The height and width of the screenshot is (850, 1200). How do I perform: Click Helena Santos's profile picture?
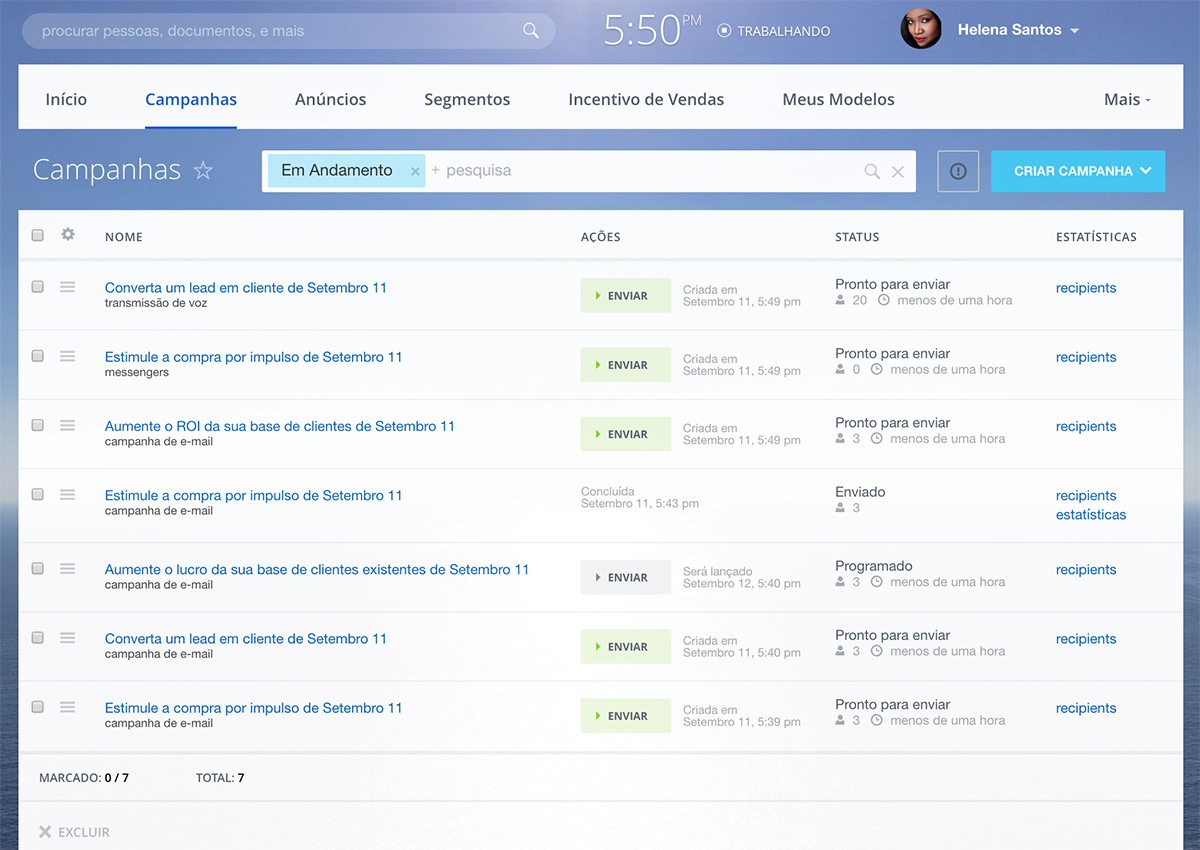click(921, 30)
